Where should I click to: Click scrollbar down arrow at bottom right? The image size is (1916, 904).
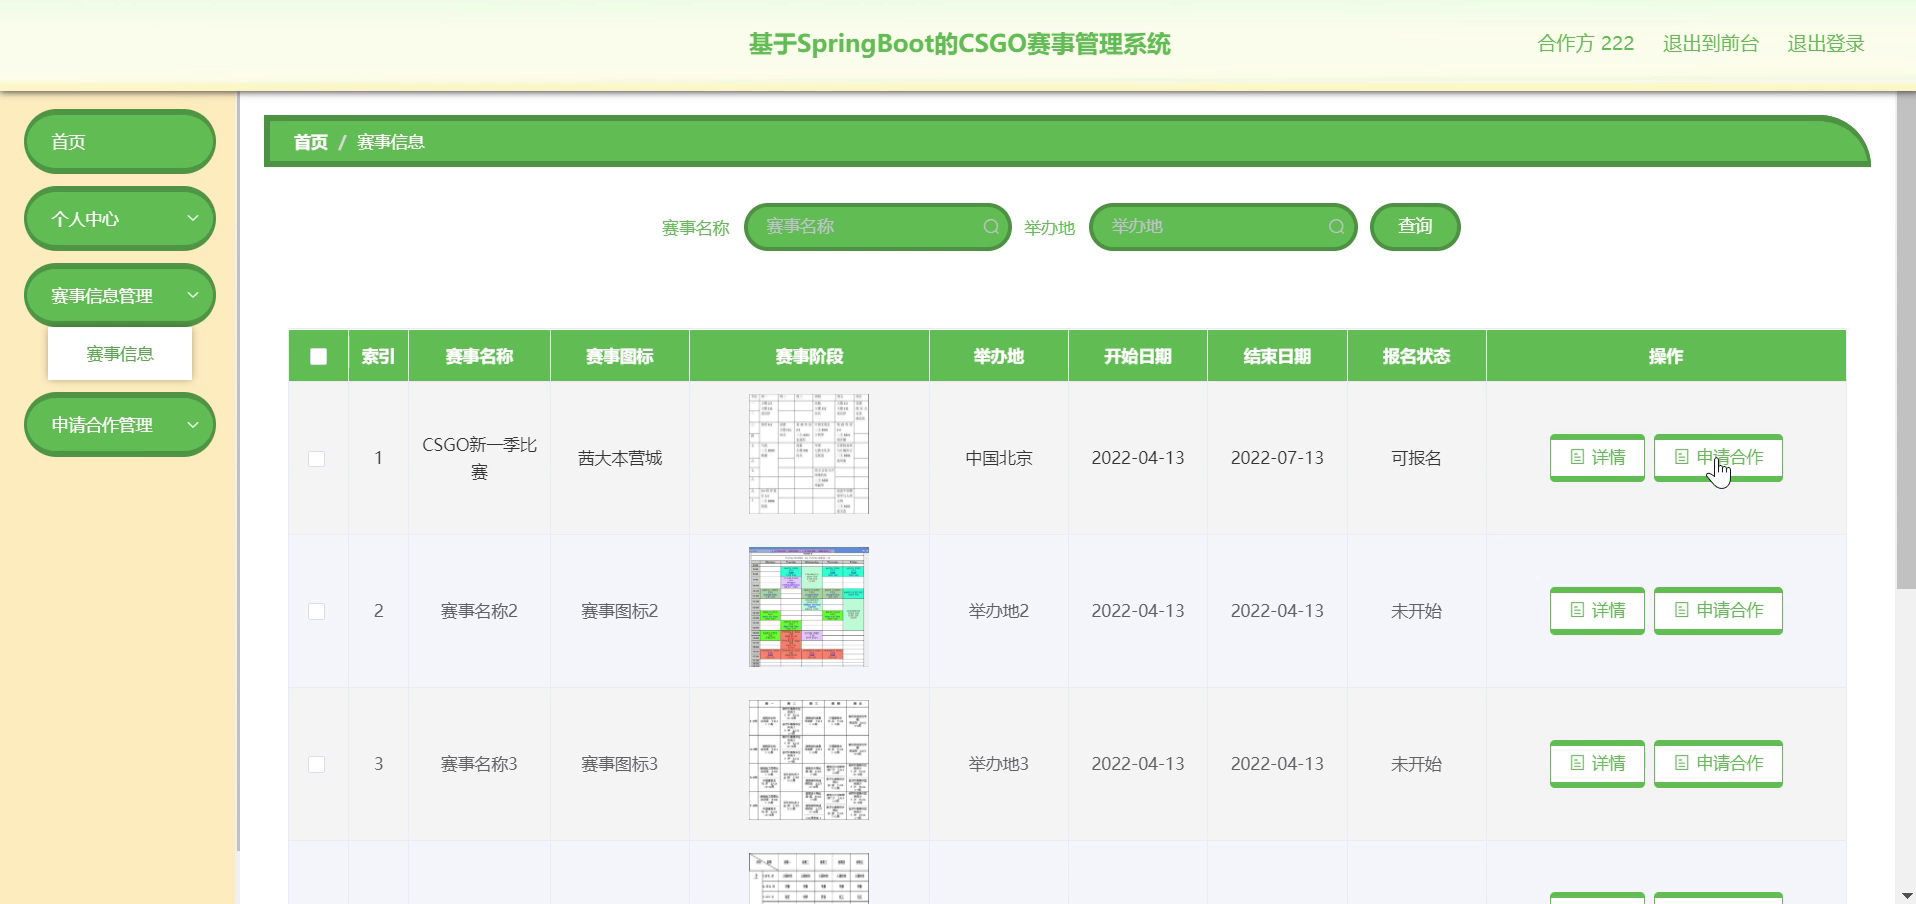pyautogui.click(x=1906, y=895)
